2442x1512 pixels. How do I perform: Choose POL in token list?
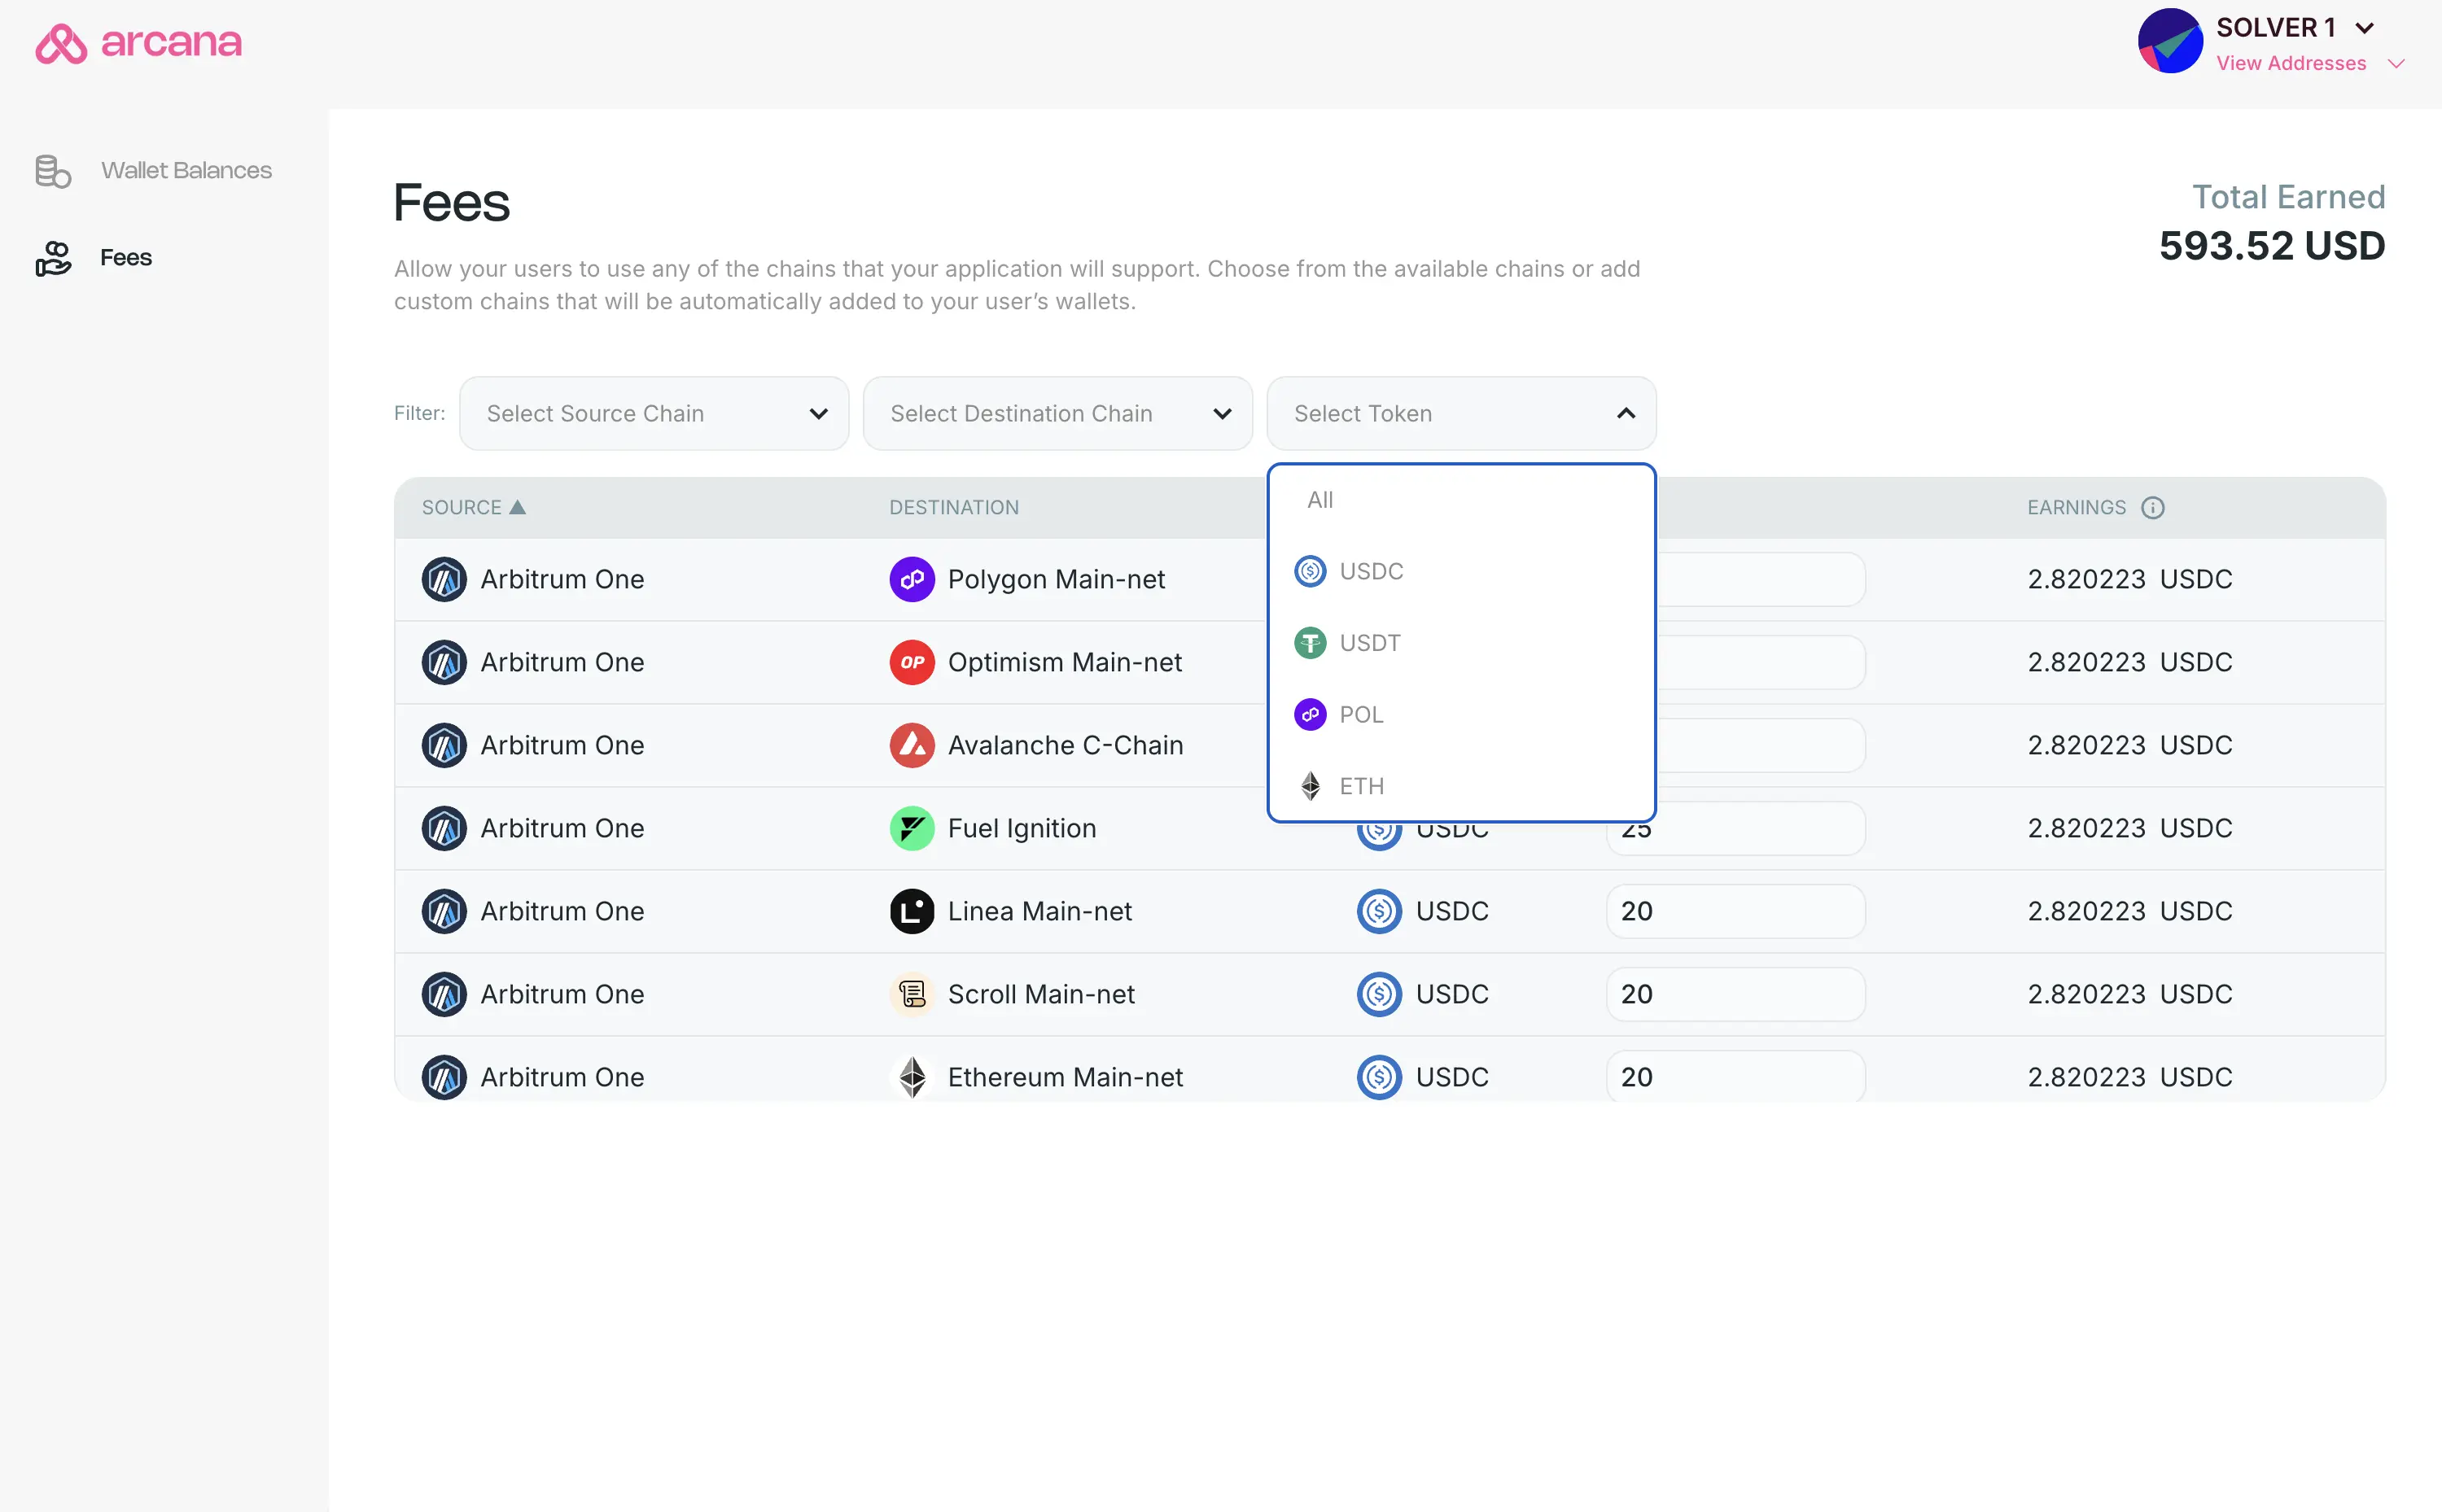pos(1461,715)
